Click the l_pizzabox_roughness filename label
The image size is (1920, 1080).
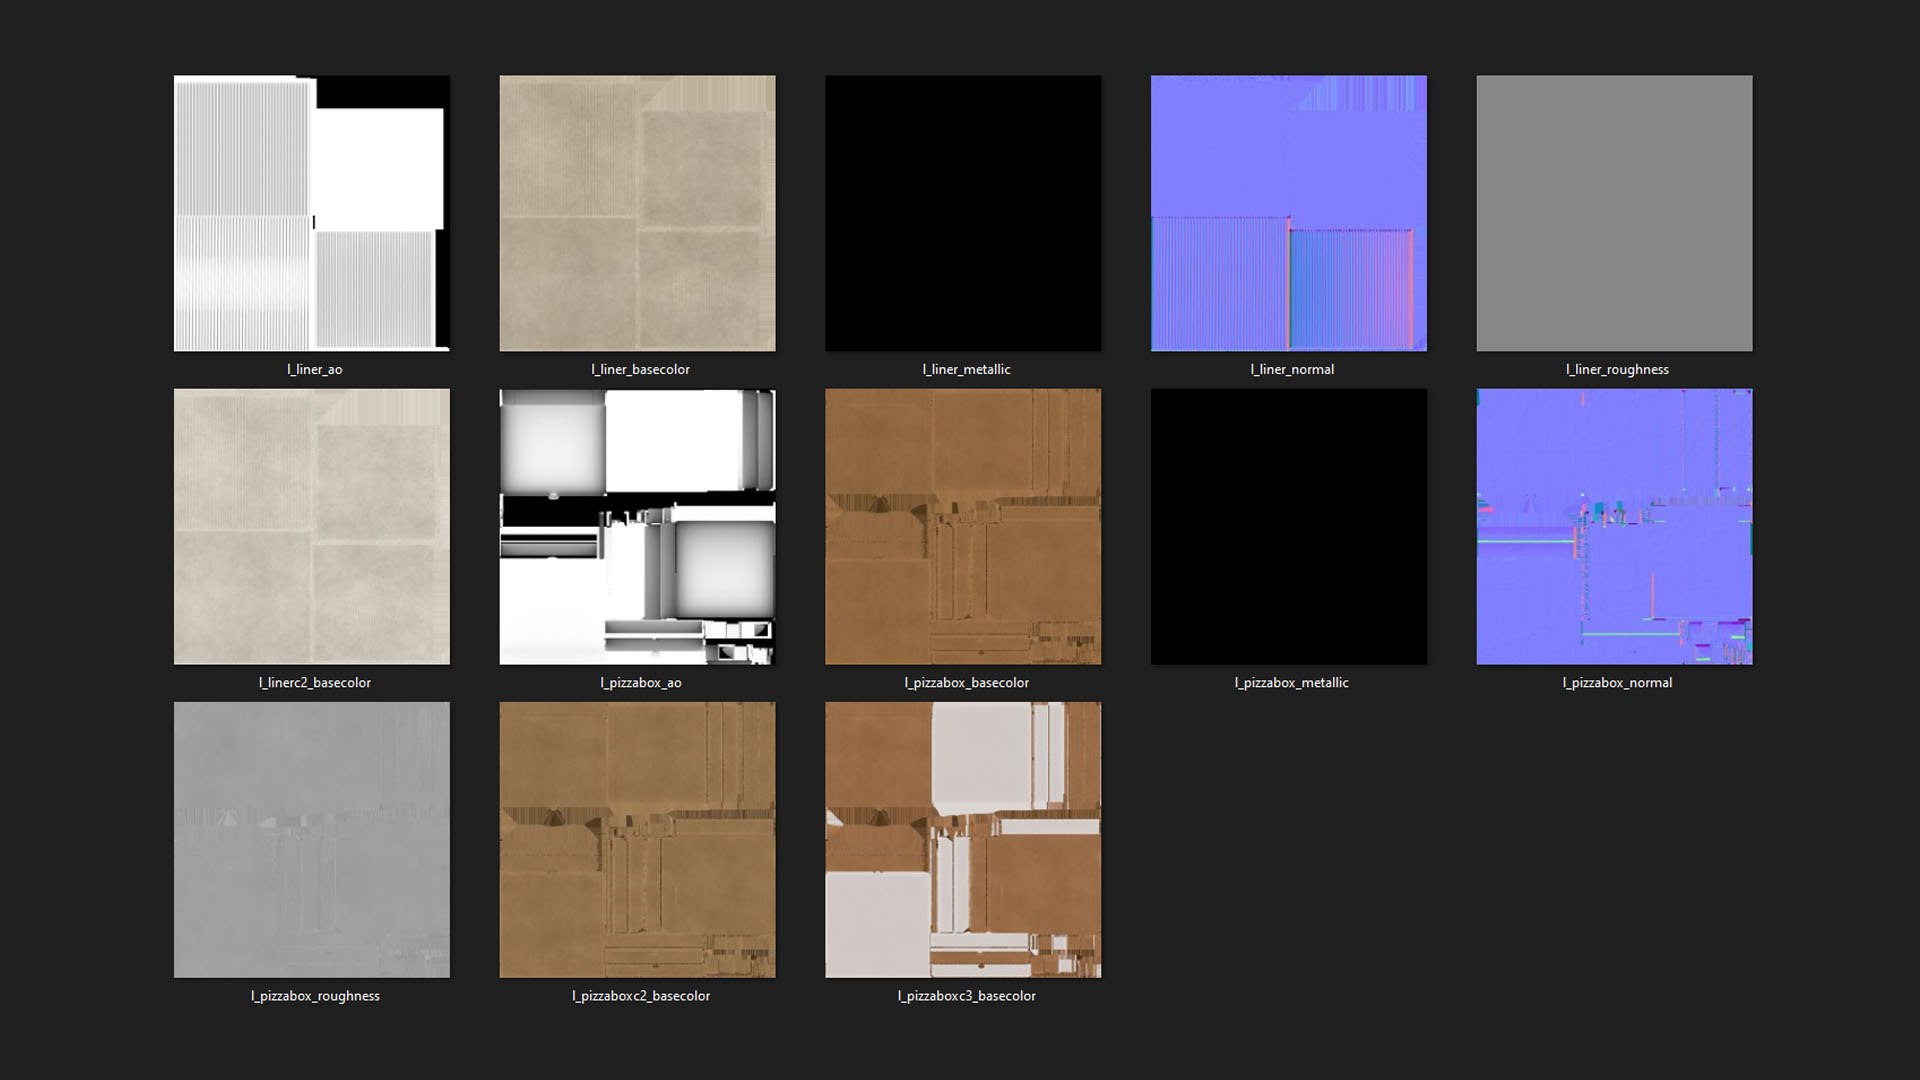tap(314, 995)
